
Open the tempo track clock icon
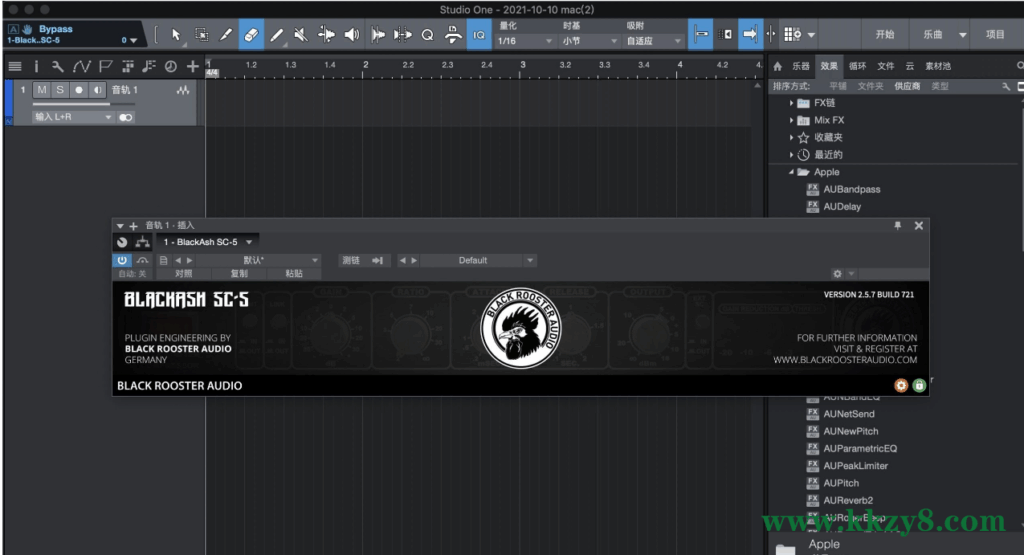[x=170, y=66]
